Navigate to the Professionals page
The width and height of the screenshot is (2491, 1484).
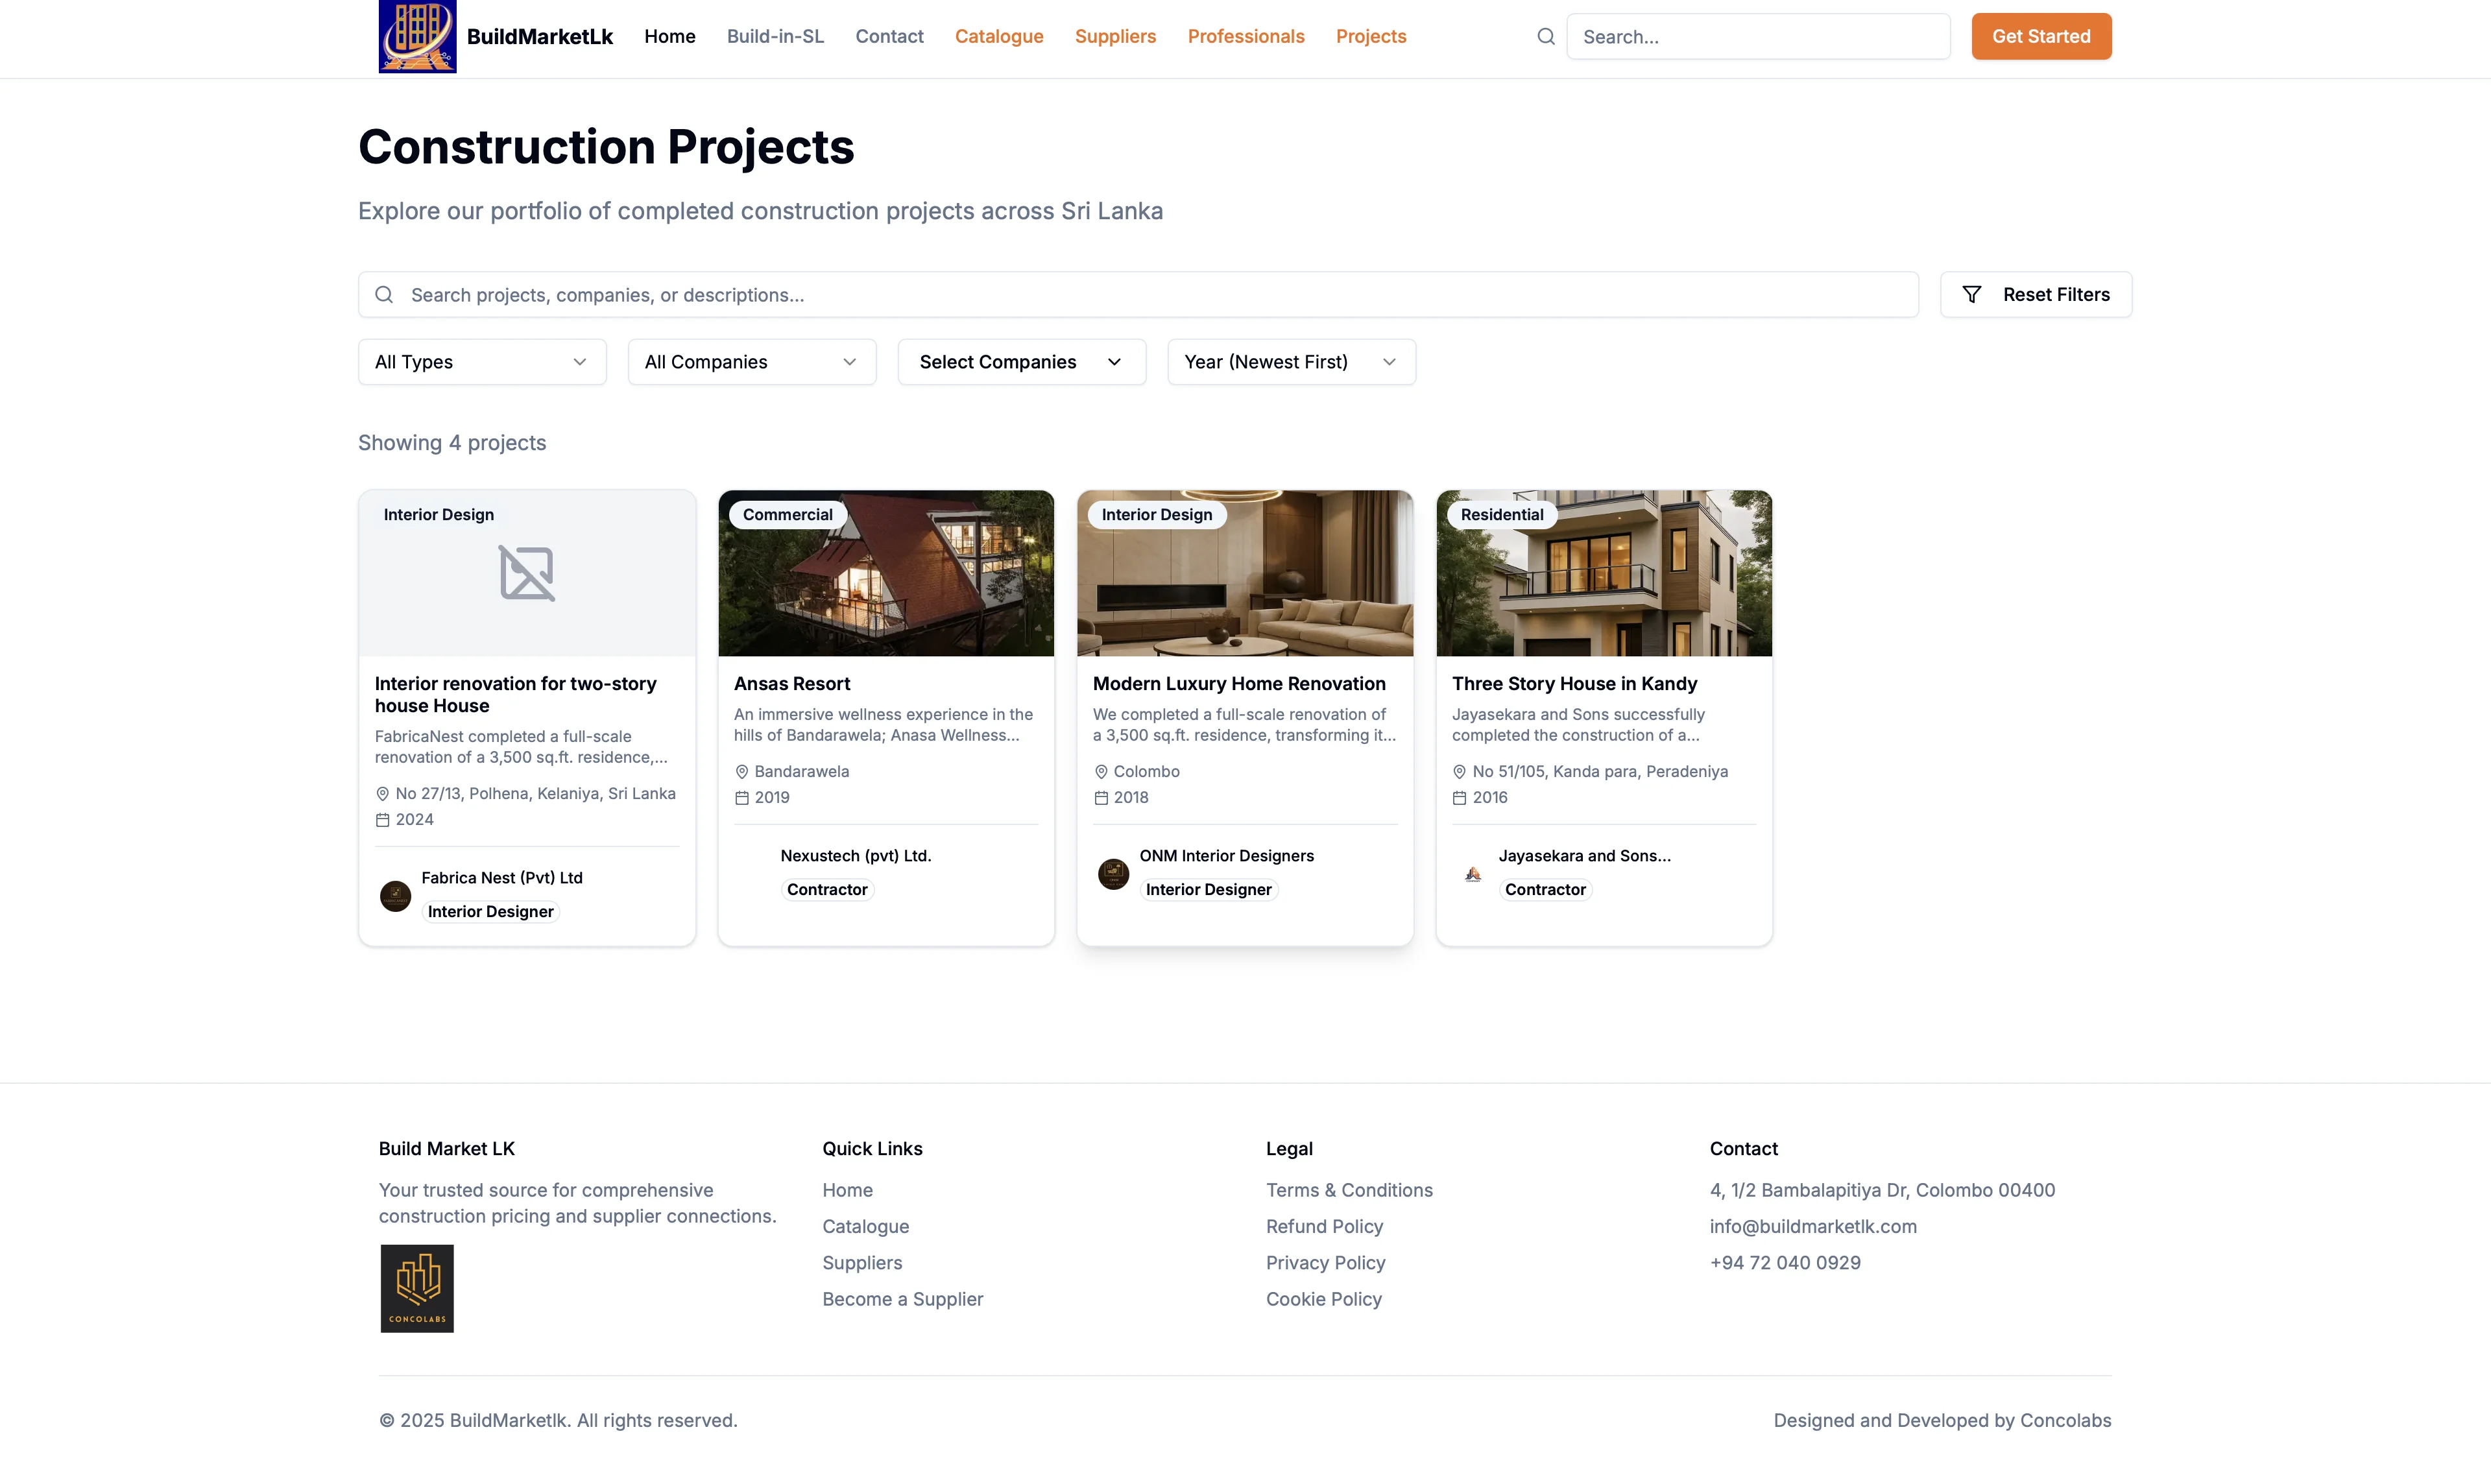click(1246, 36)
